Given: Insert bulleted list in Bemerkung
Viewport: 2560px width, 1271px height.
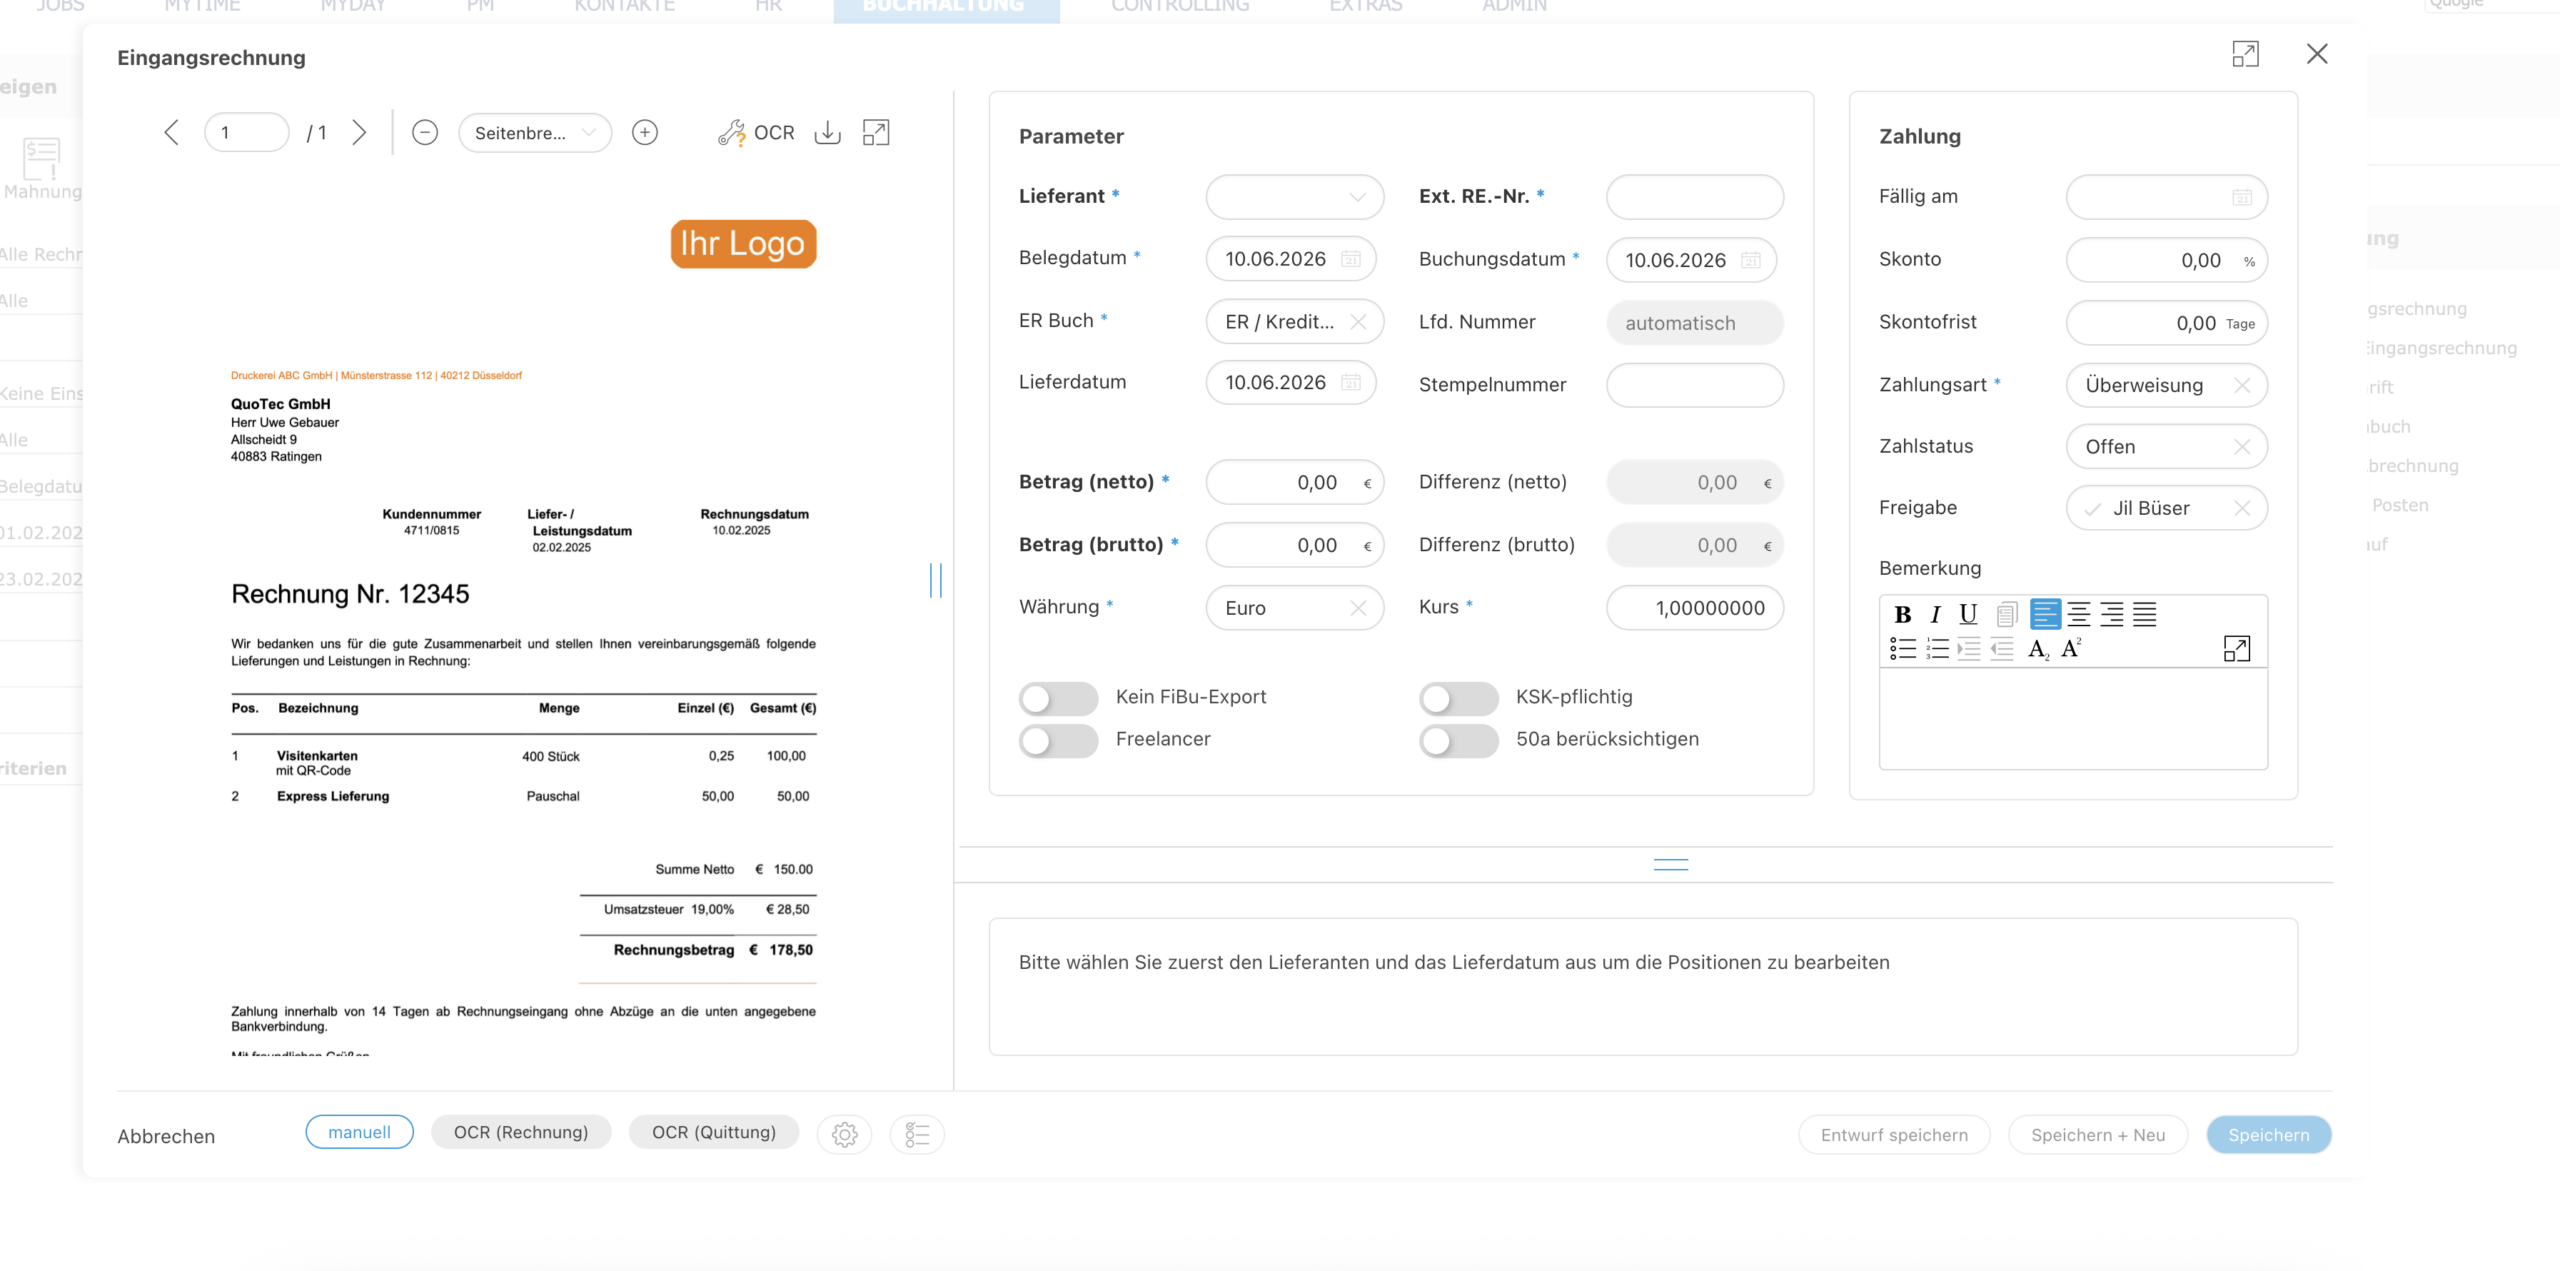Looking at the screenshot, I should [1903, 649].
